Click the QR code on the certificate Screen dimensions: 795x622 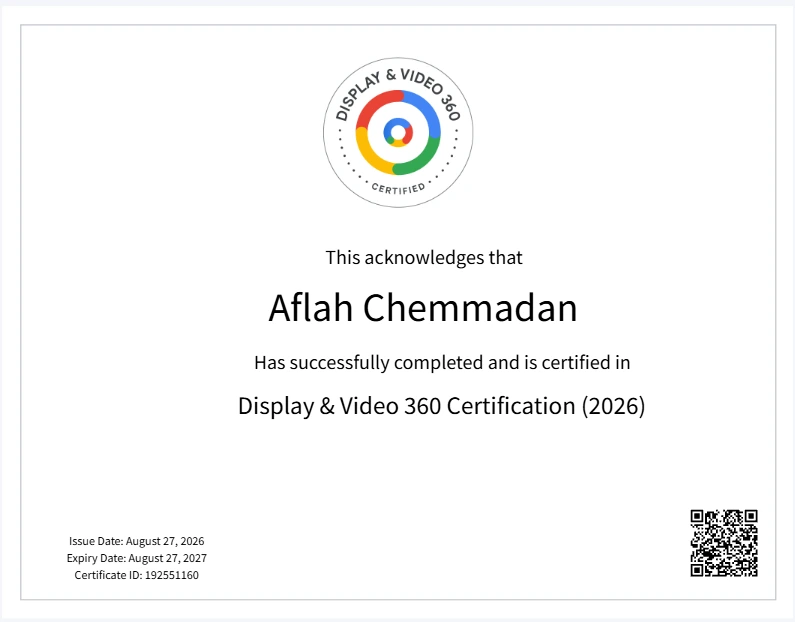(x=724, y=543)
